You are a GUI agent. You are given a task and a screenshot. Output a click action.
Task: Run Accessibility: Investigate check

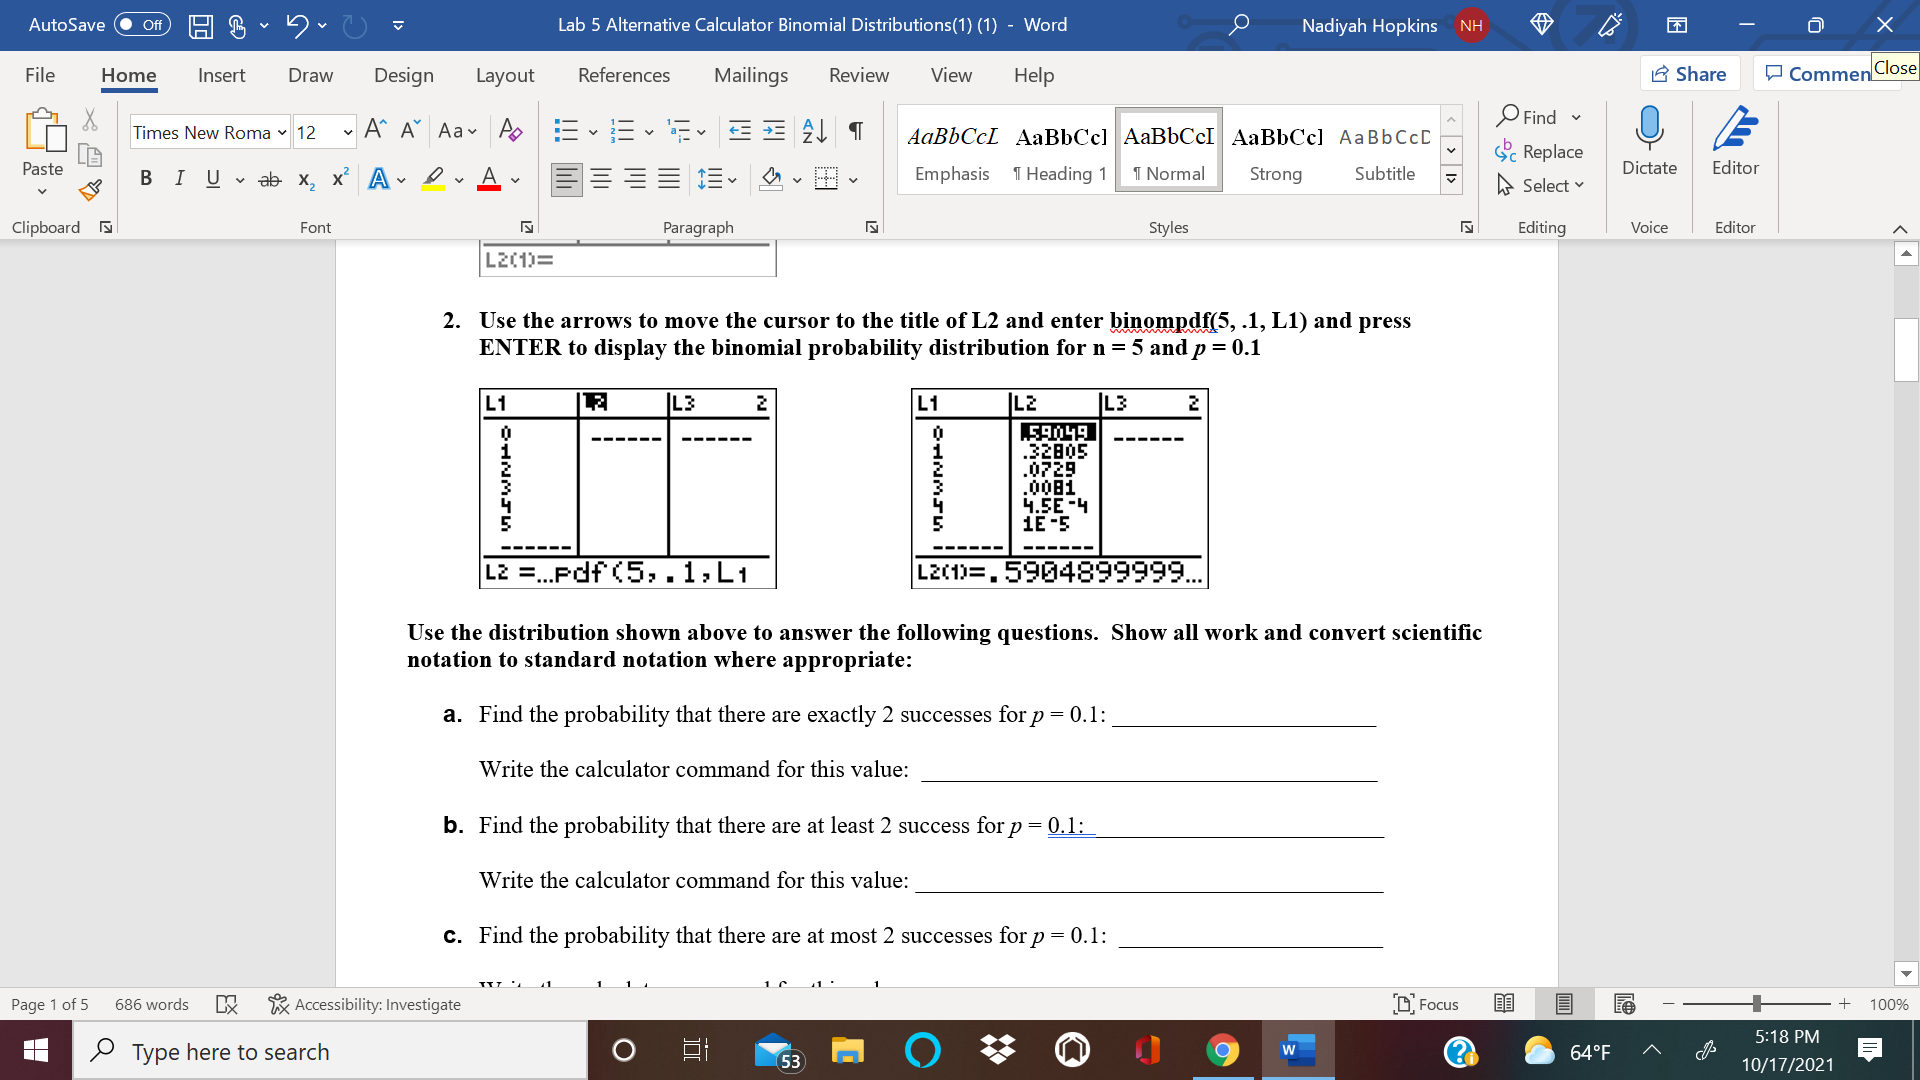click(x=364, y=1004)
